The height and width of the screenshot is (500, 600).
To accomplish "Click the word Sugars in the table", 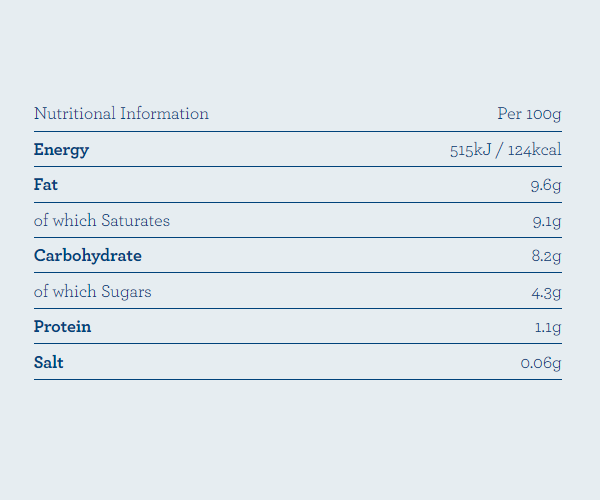I will [126, 292].
